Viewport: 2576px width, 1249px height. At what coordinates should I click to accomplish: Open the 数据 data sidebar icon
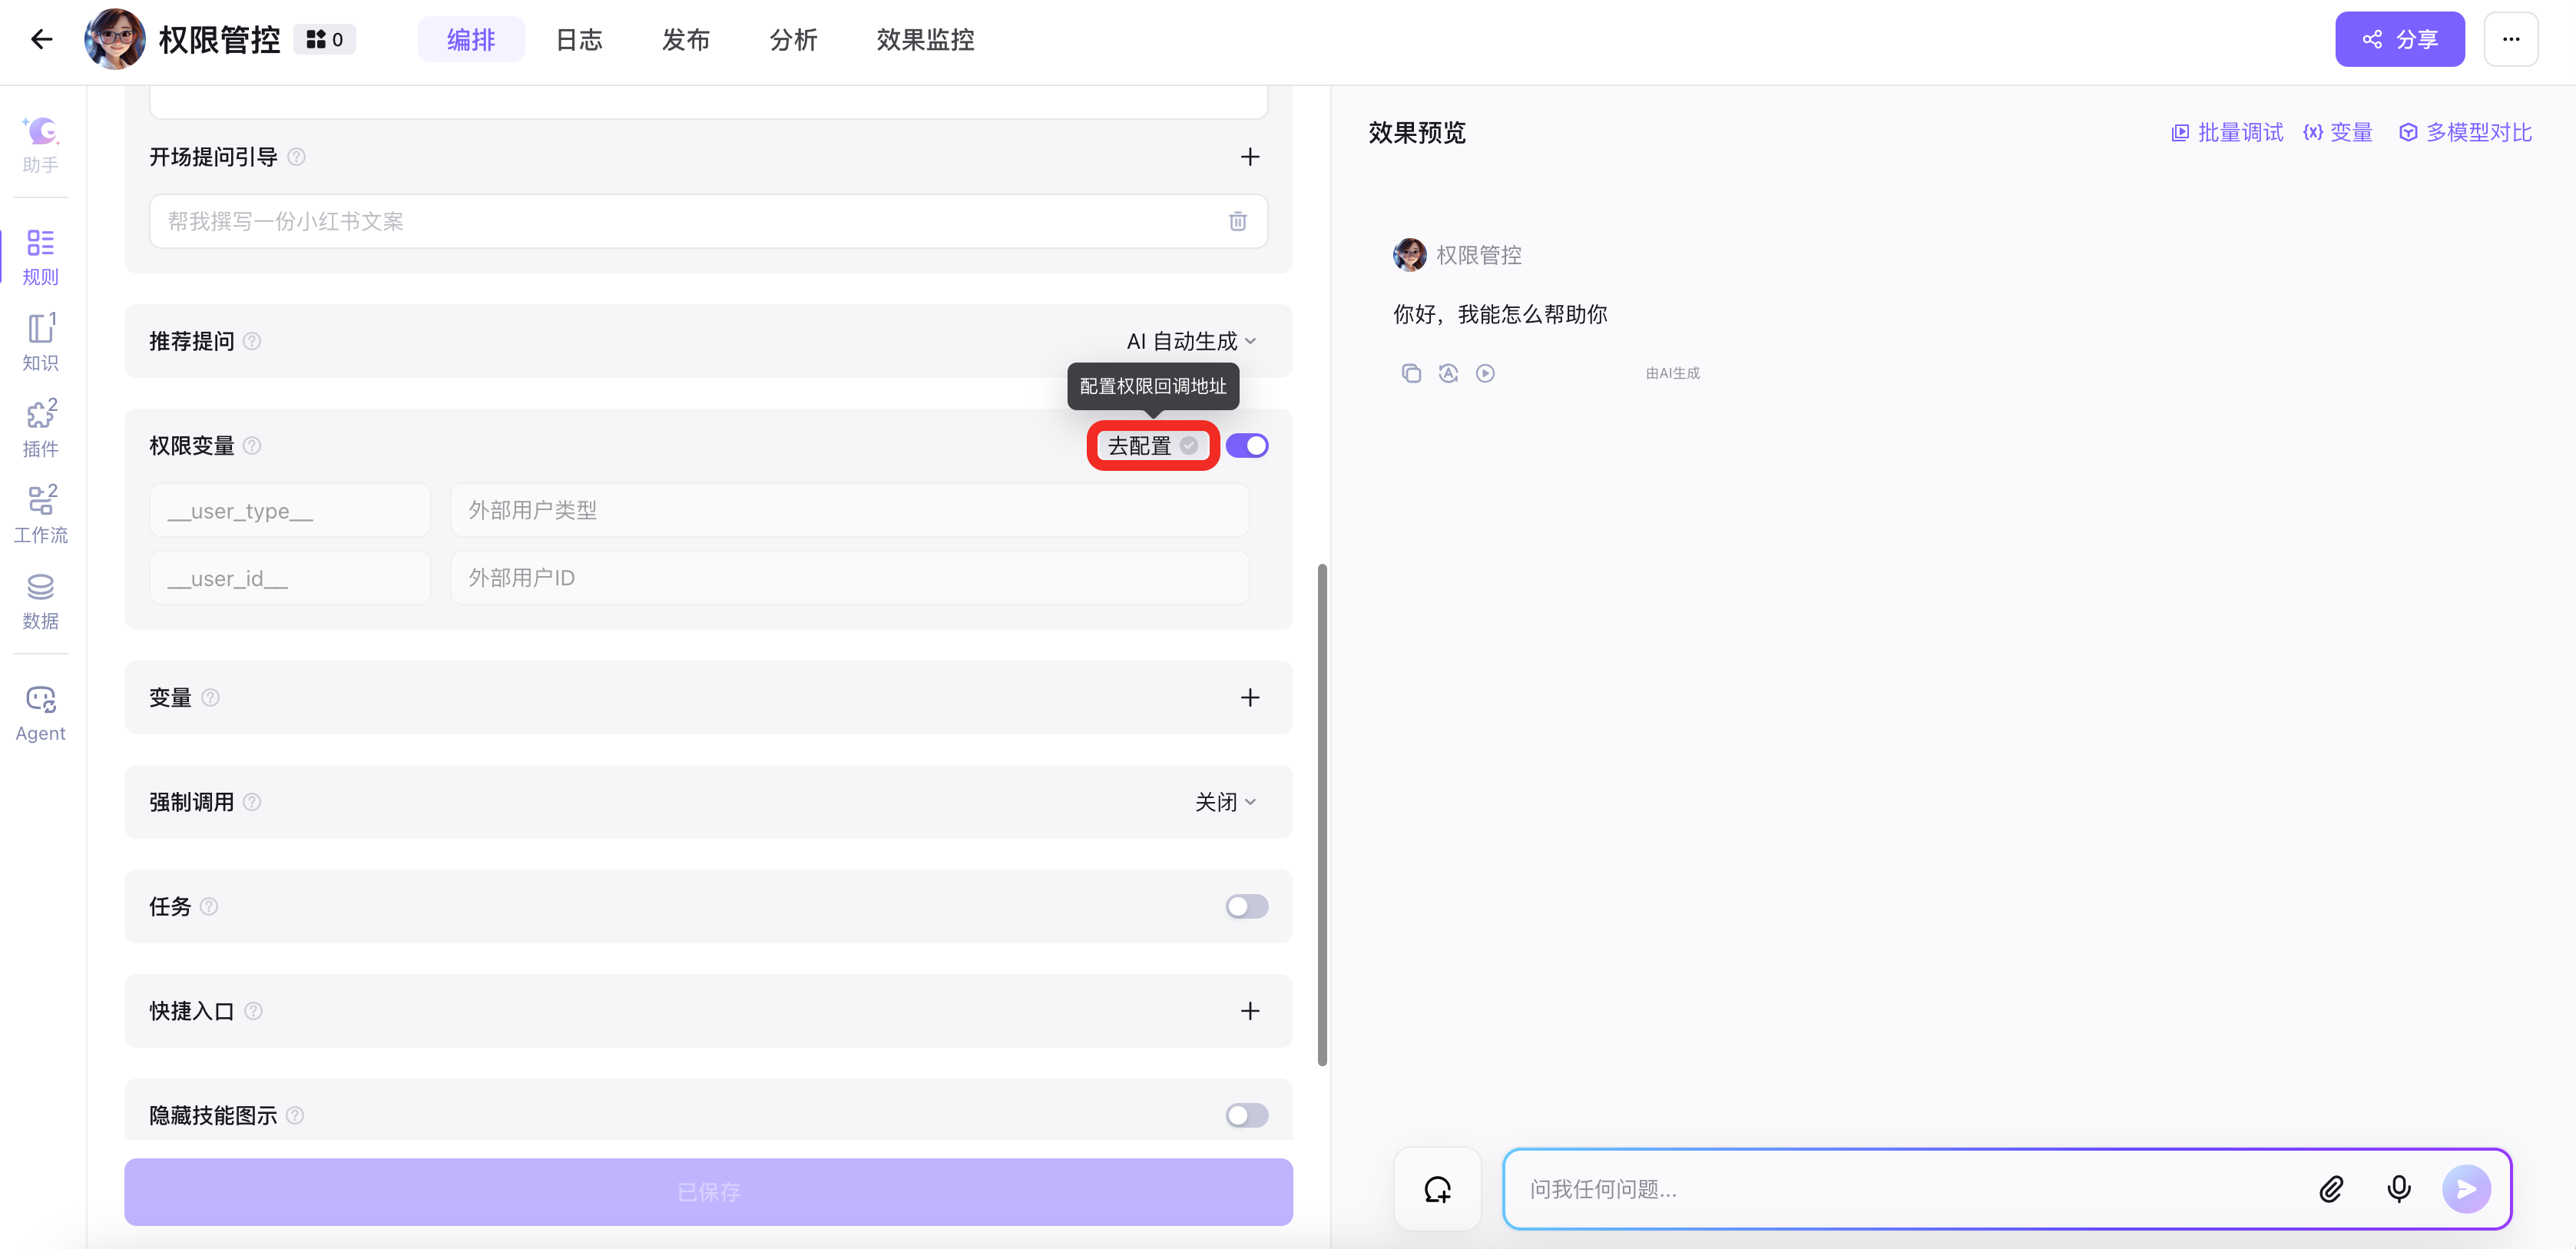coord(40,600)
